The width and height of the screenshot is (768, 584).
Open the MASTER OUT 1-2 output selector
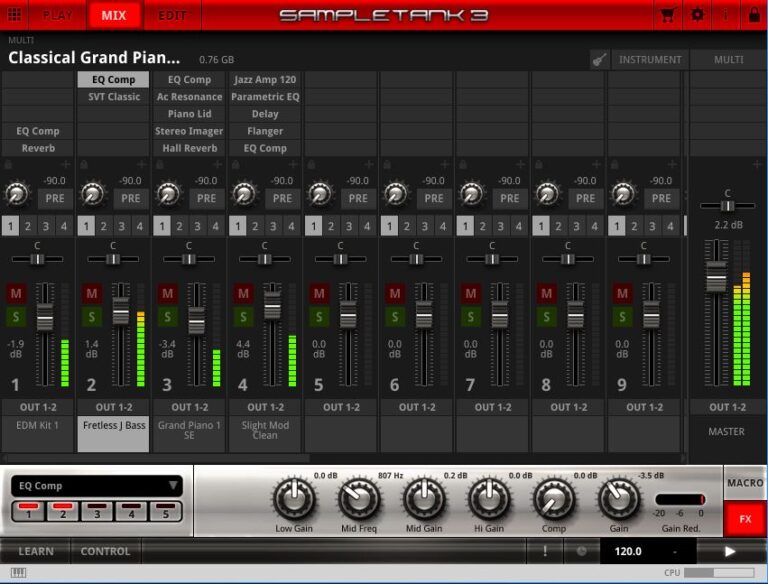[727, 407]
